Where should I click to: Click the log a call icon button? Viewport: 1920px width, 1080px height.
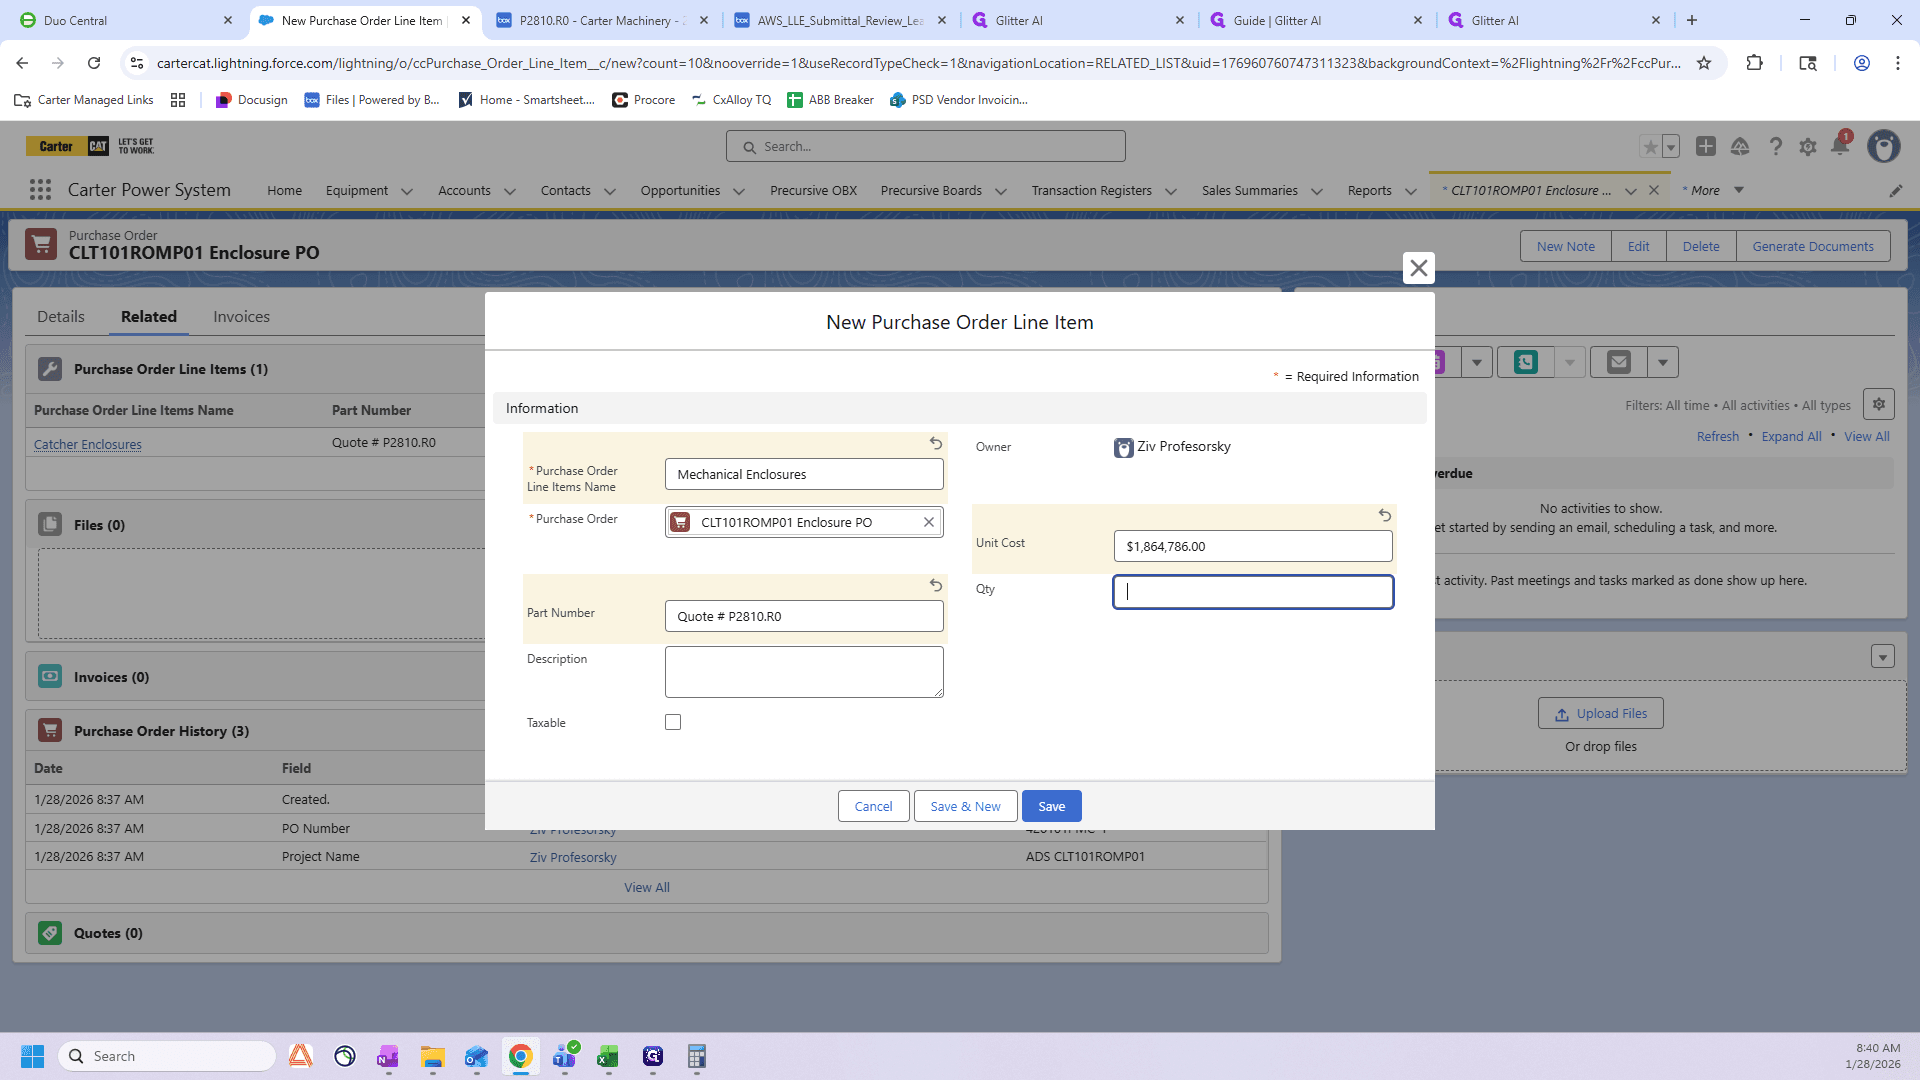[x=1526, y=362]
